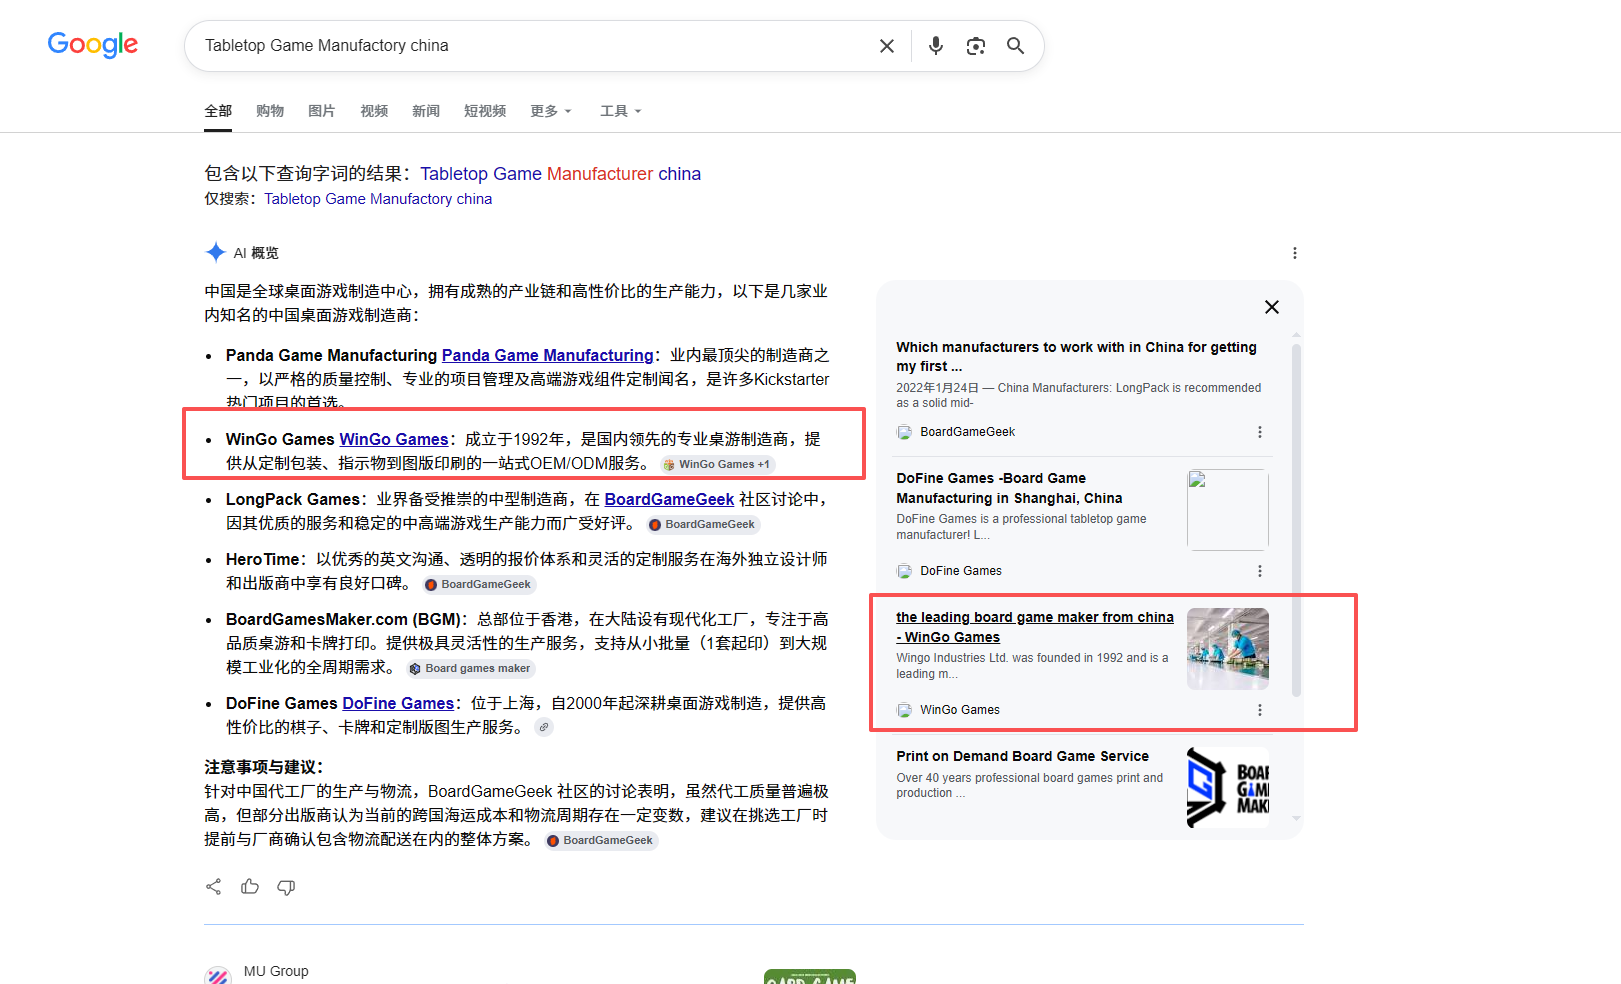This screenshot has width=1621, height=984.
Task: Click BoardGameGeek source name in first card
Action: pyautogui.click(x=967, y=432)
